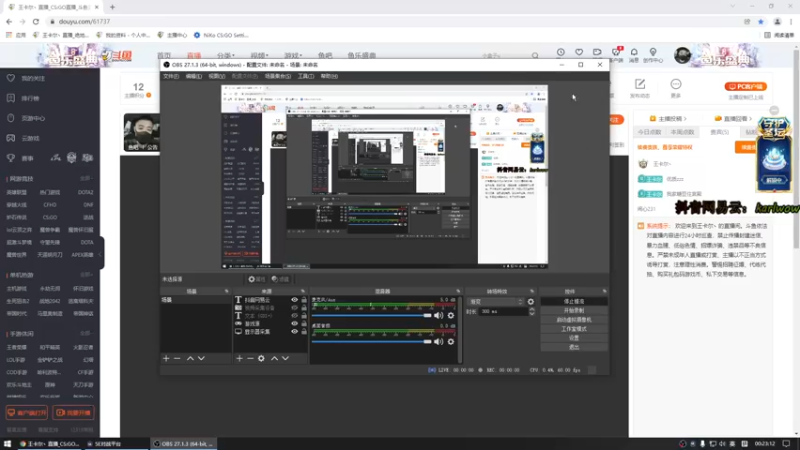Viewport: 800px width, 450px height.
Task: Move the scene down in the scenes list
Action: (x=201, y=359)
